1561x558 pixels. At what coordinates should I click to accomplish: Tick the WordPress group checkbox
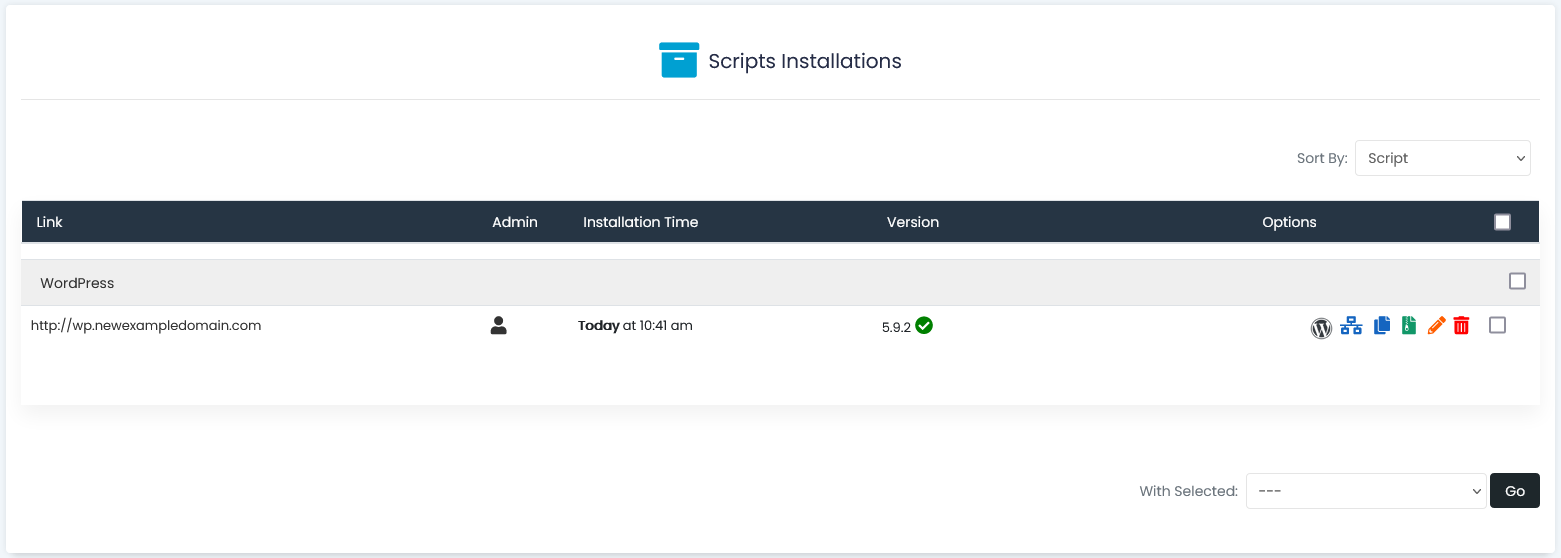(1517, 282)
